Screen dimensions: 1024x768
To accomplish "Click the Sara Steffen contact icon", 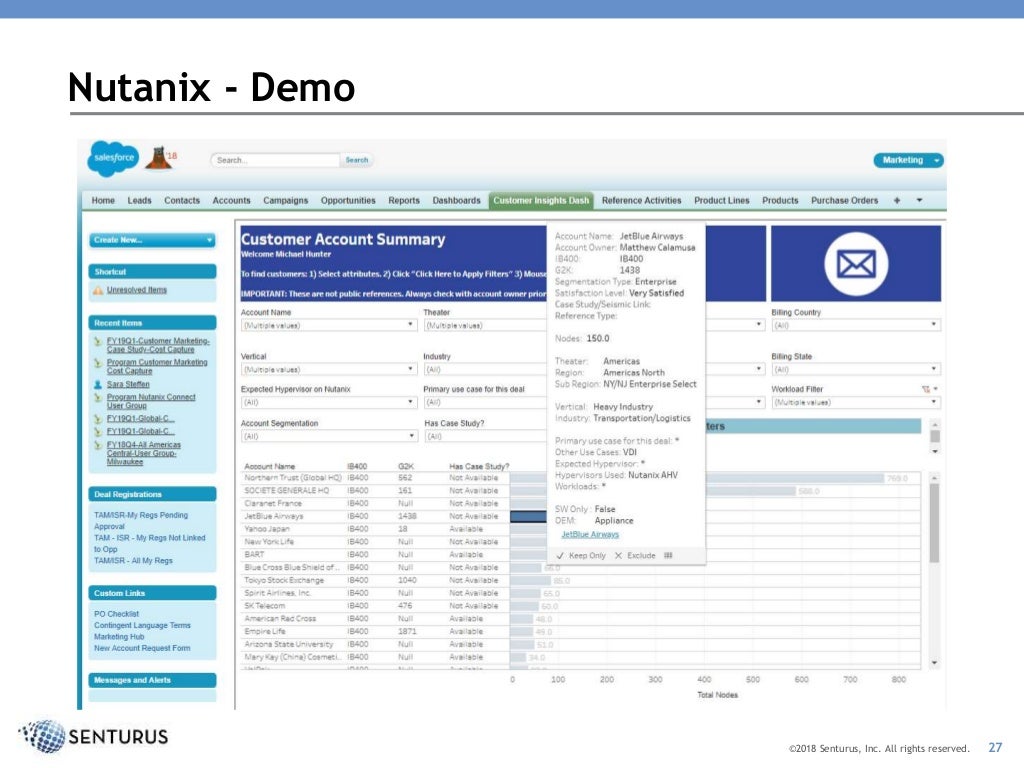I will click(x=98, y=385).
